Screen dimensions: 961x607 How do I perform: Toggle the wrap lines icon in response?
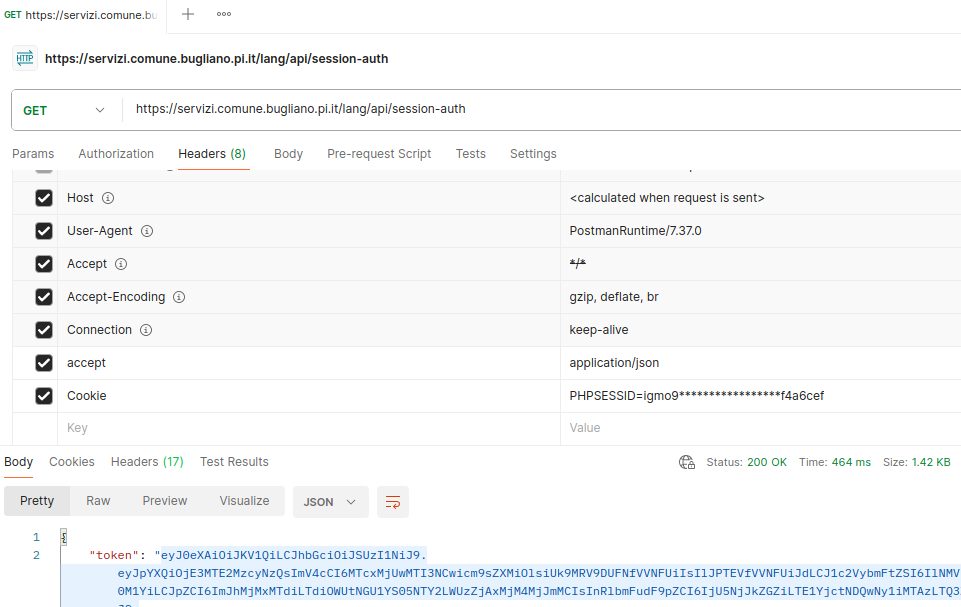tap(393, 501)
